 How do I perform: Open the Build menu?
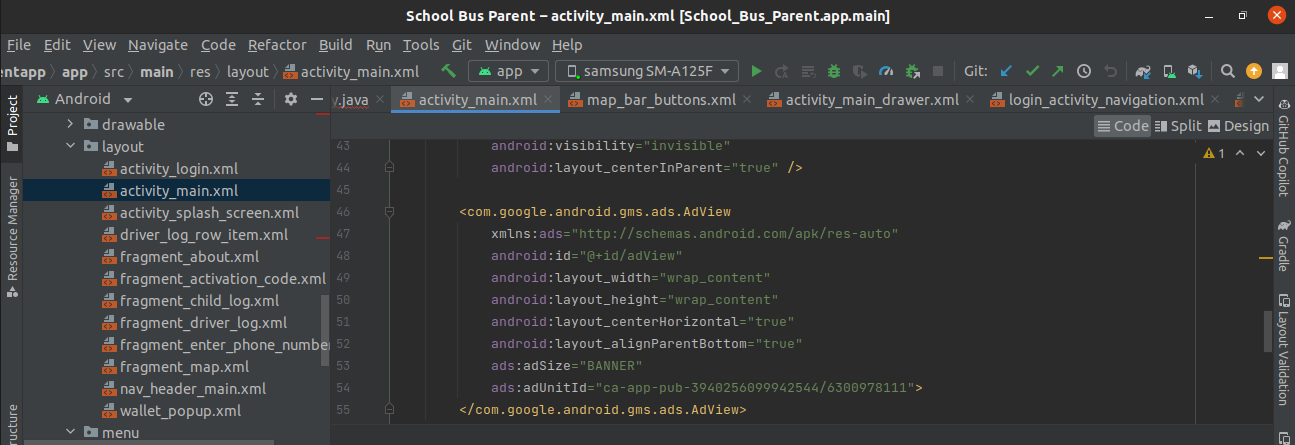pos(336,45)
